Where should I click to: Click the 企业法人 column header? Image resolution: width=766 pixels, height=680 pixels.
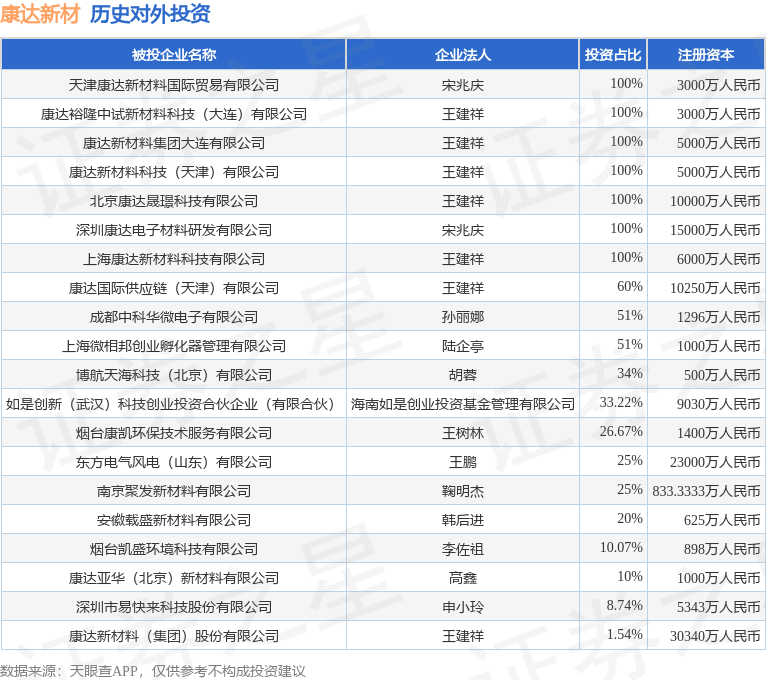463,55
